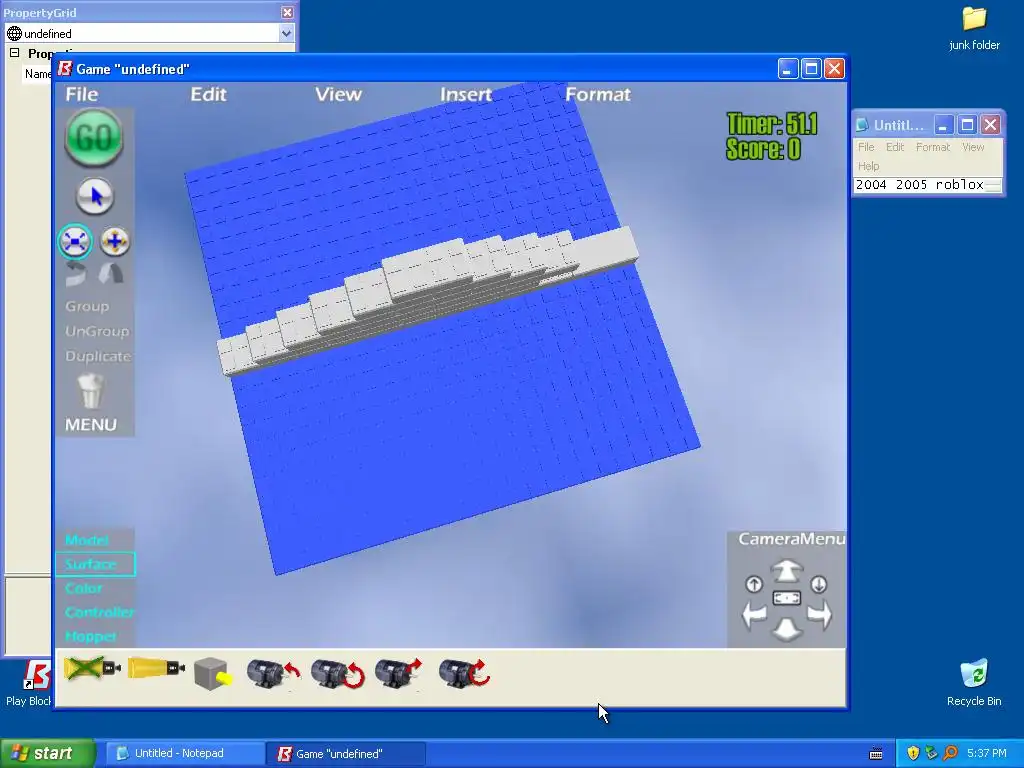
Task: Click the trash can delete icon
Action: click(91, 391)
